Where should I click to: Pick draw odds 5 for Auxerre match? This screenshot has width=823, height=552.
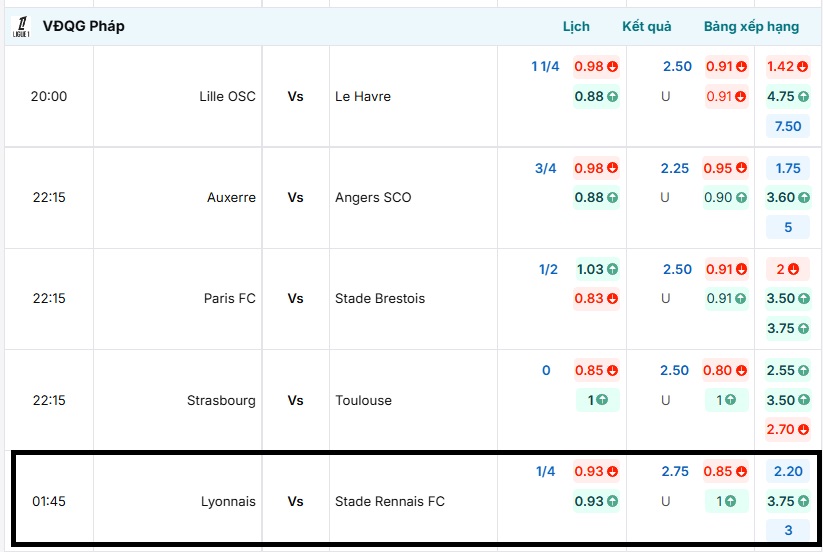[788, 228]
